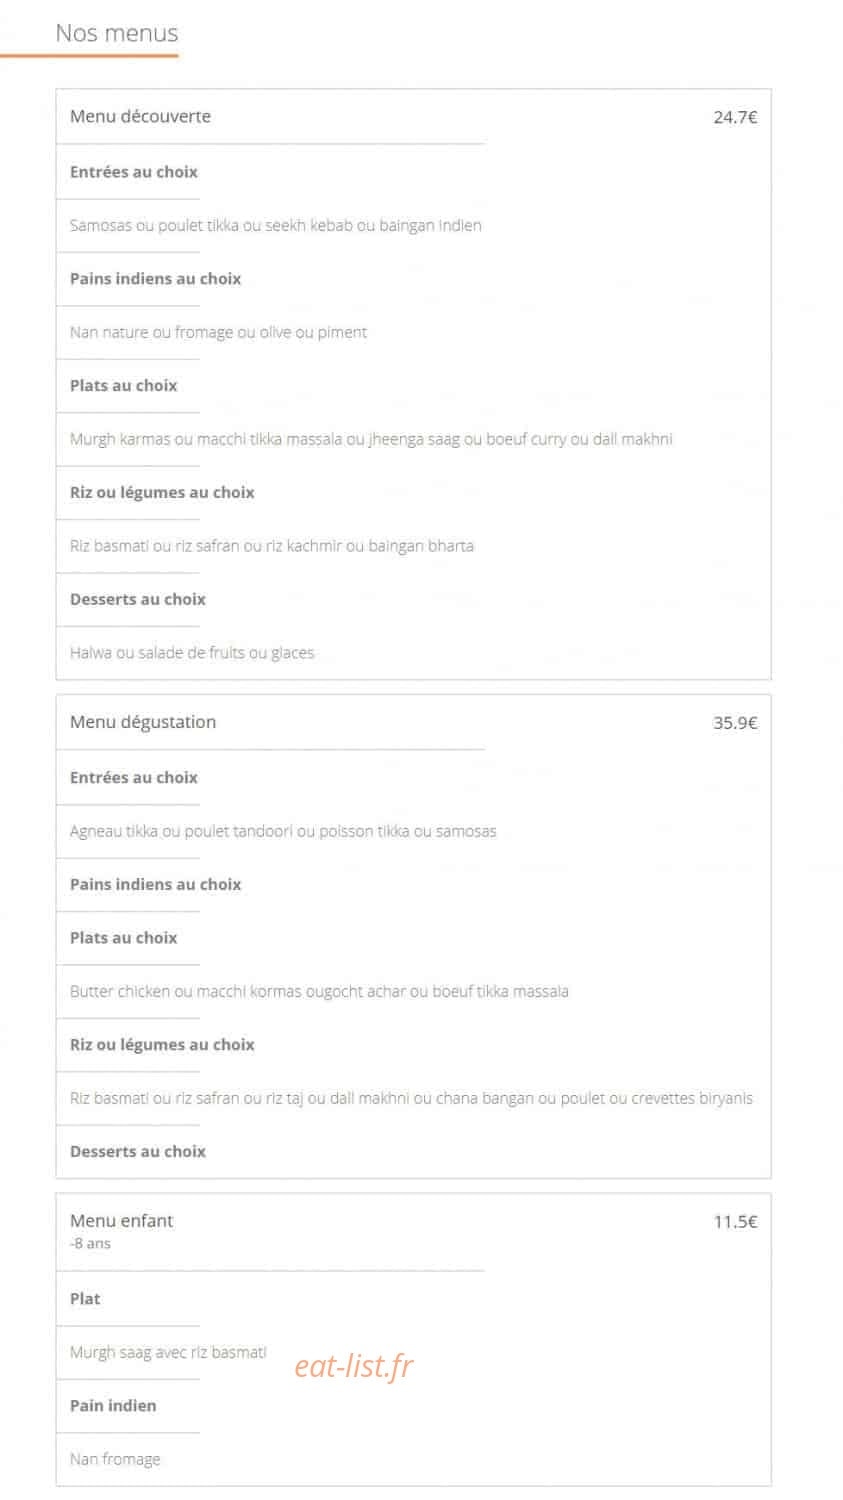Click the 24.7€ price
The image size is (843, 1500).
735,117
